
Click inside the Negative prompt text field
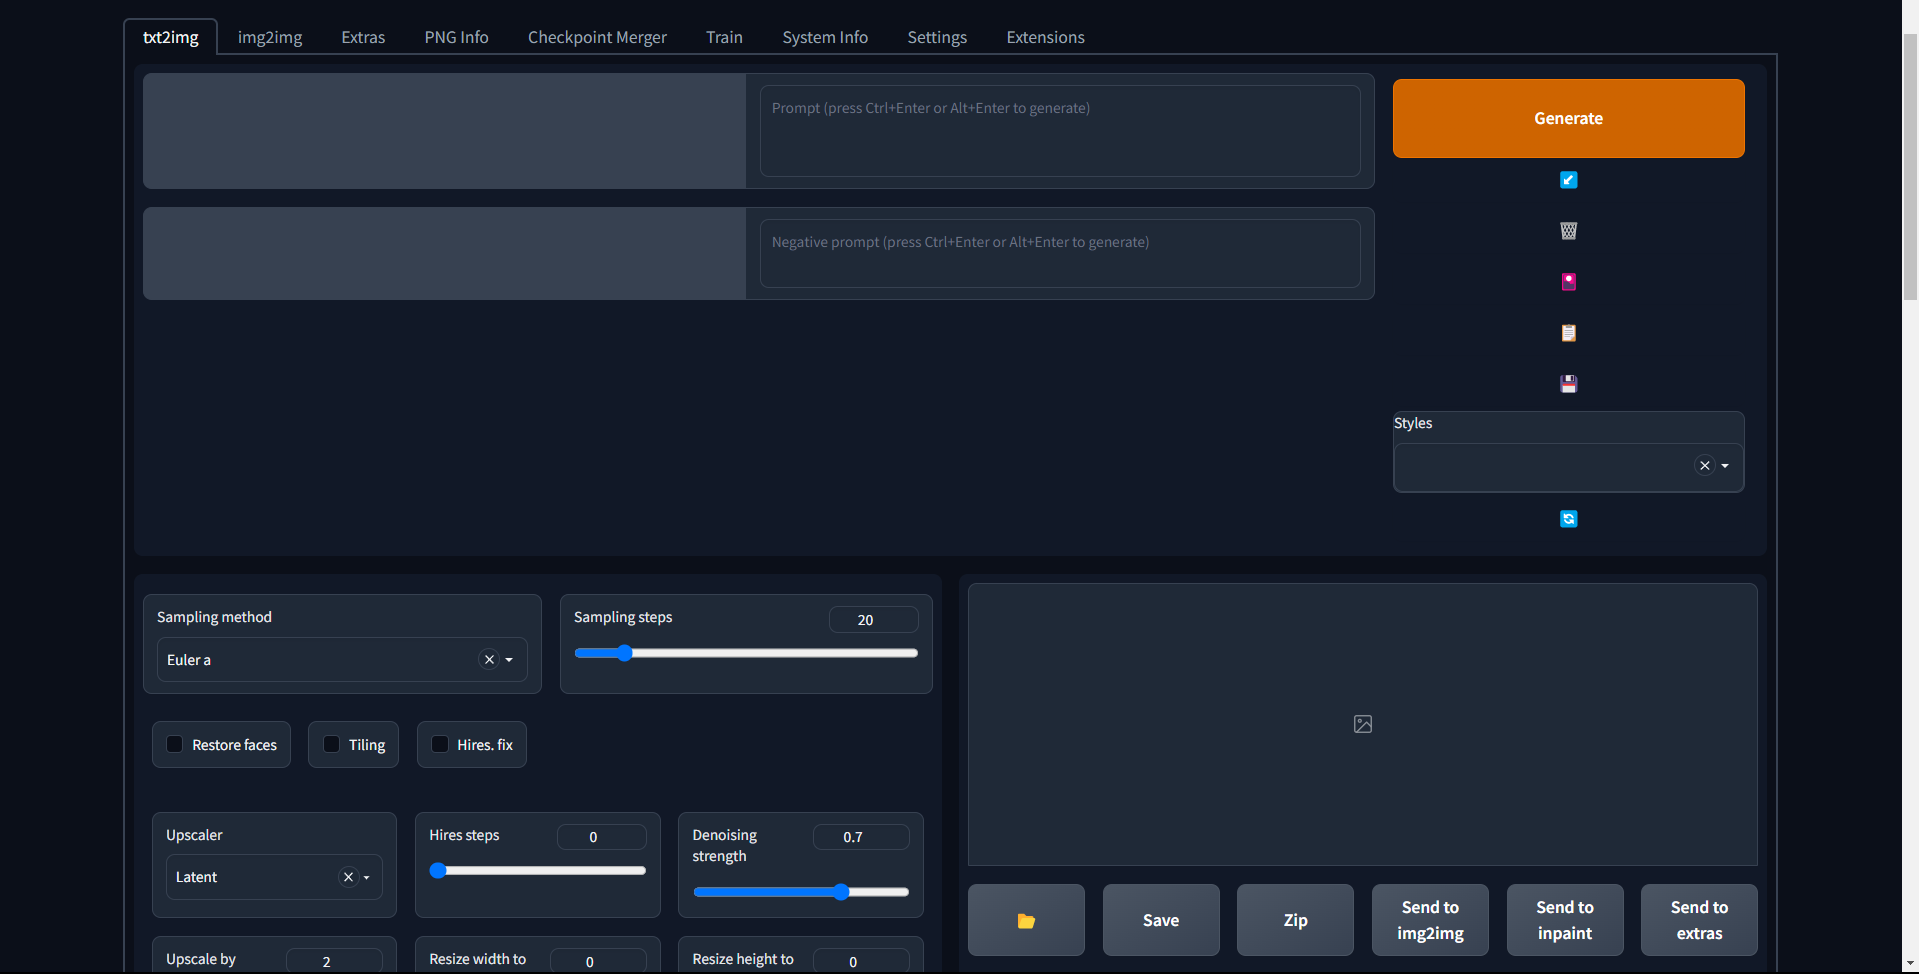pos(1059,253)
